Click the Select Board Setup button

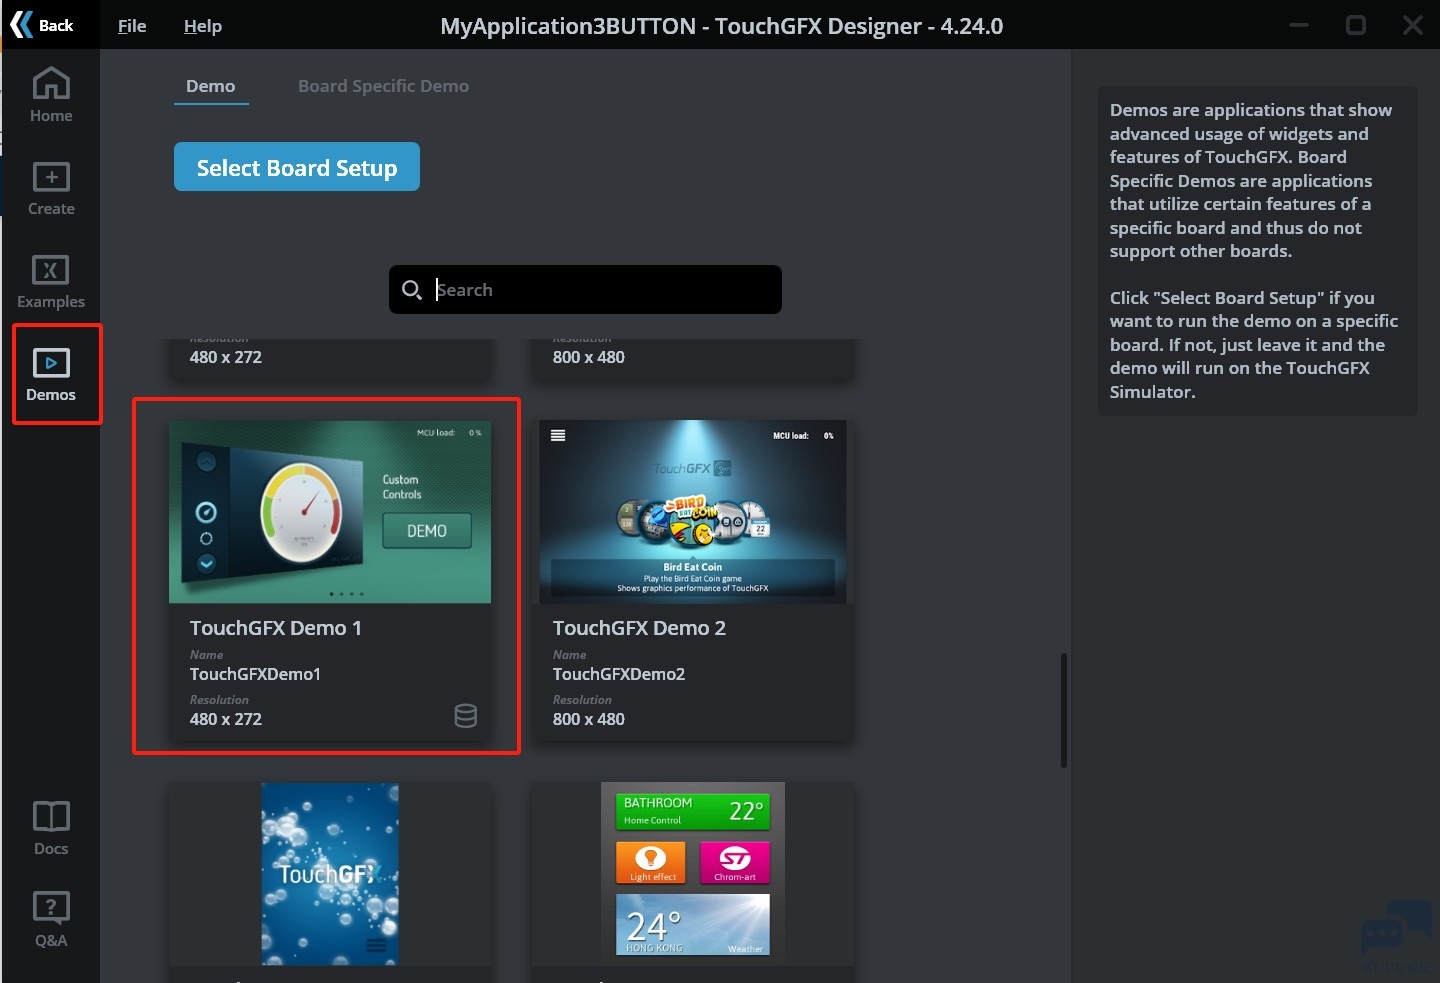(297, 167)
